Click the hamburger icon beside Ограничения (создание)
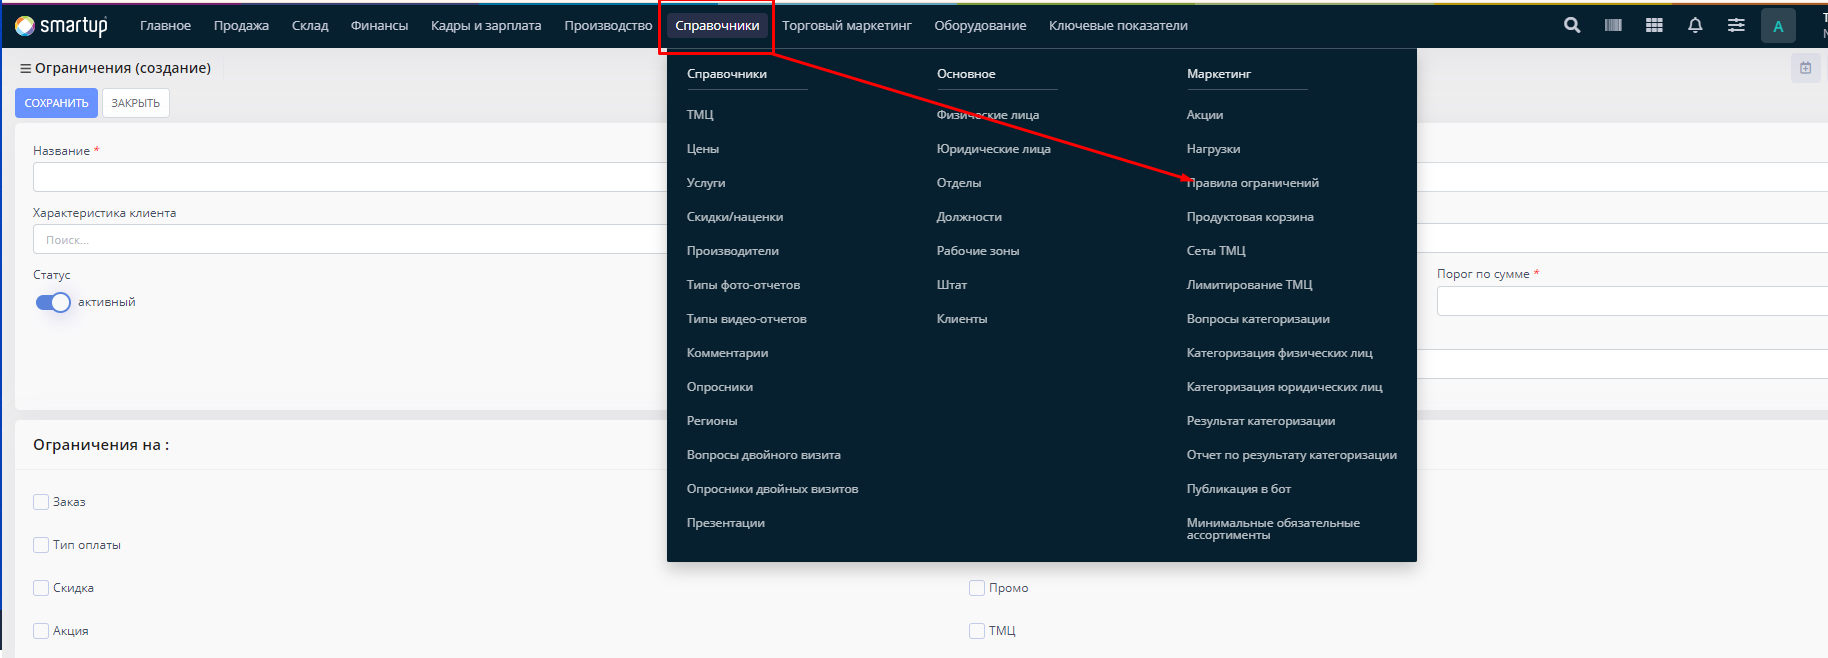Screen dimensions: 1828x658 25,68
